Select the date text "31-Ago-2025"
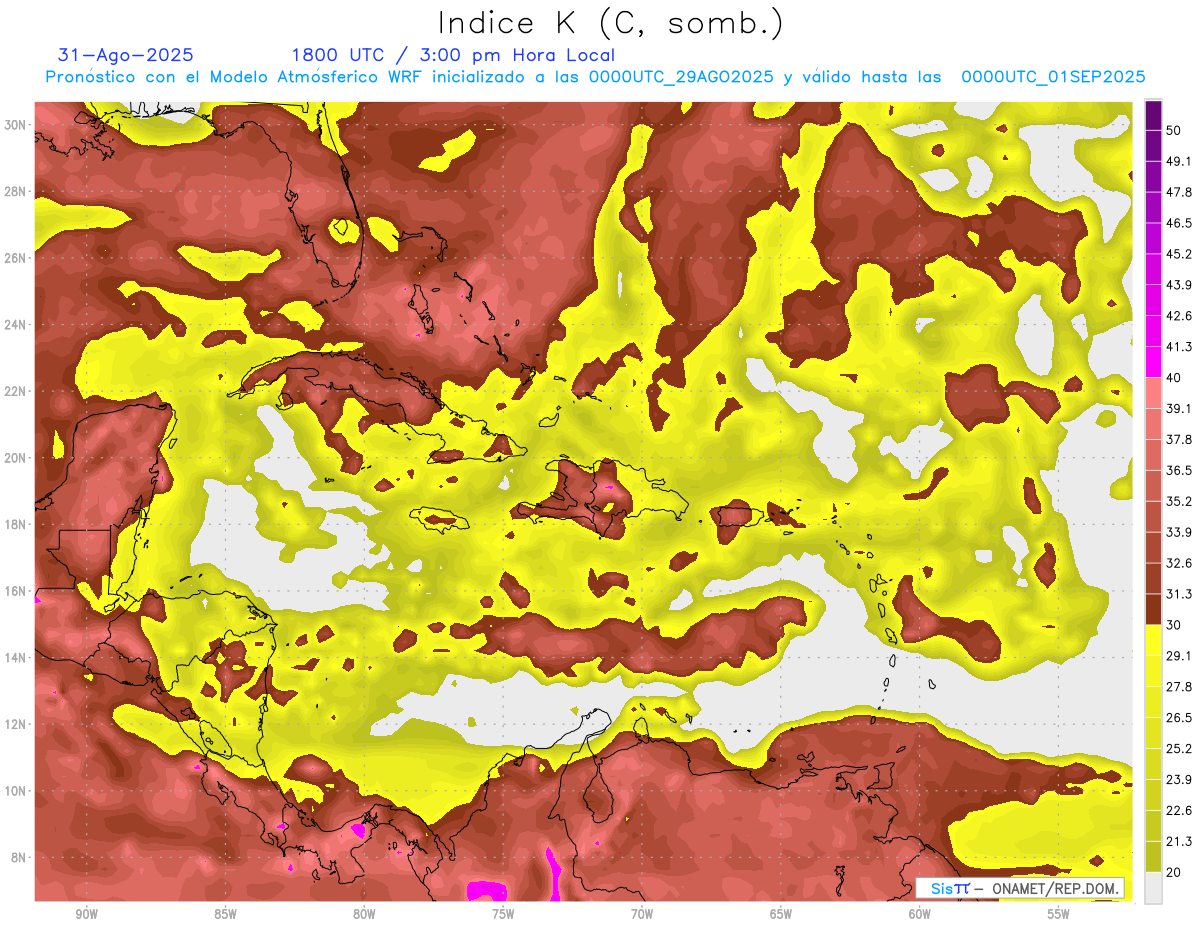The image size is (1200, 927). click(126, 55)
